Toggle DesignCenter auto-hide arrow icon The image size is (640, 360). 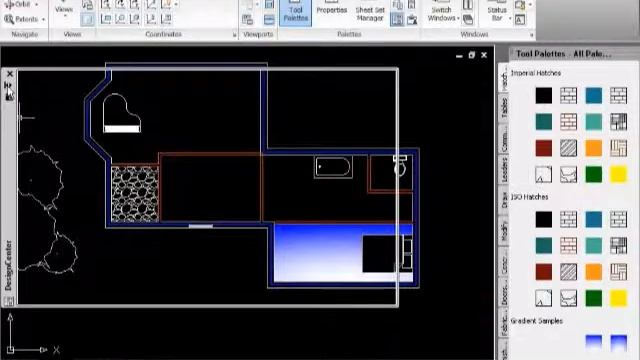pos(7,85)
